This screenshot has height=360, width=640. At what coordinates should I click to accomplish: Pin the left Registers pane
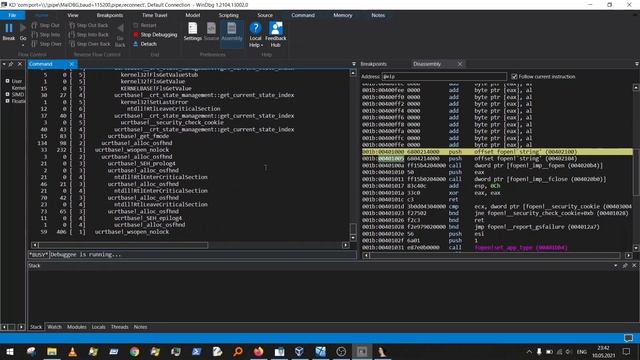pos(11,64)
